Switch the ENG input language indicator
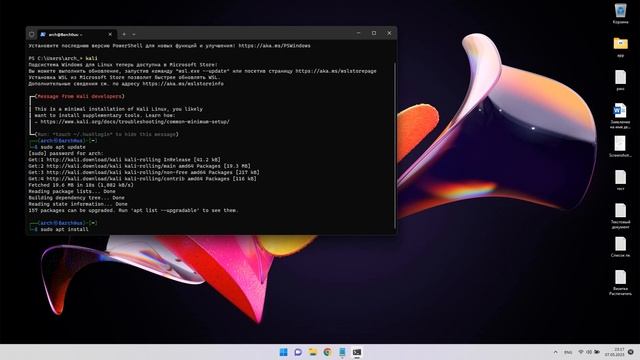The image size is (640, 360). (x=568, y=352)
